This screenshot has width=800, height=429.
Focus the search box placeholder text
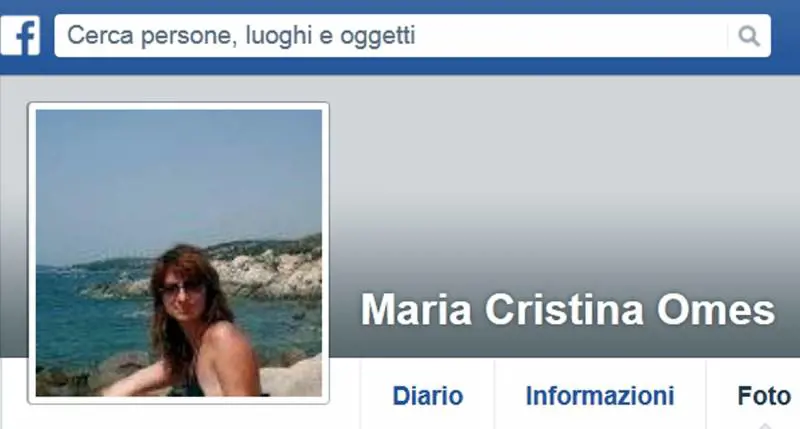[x=241, y=36]
